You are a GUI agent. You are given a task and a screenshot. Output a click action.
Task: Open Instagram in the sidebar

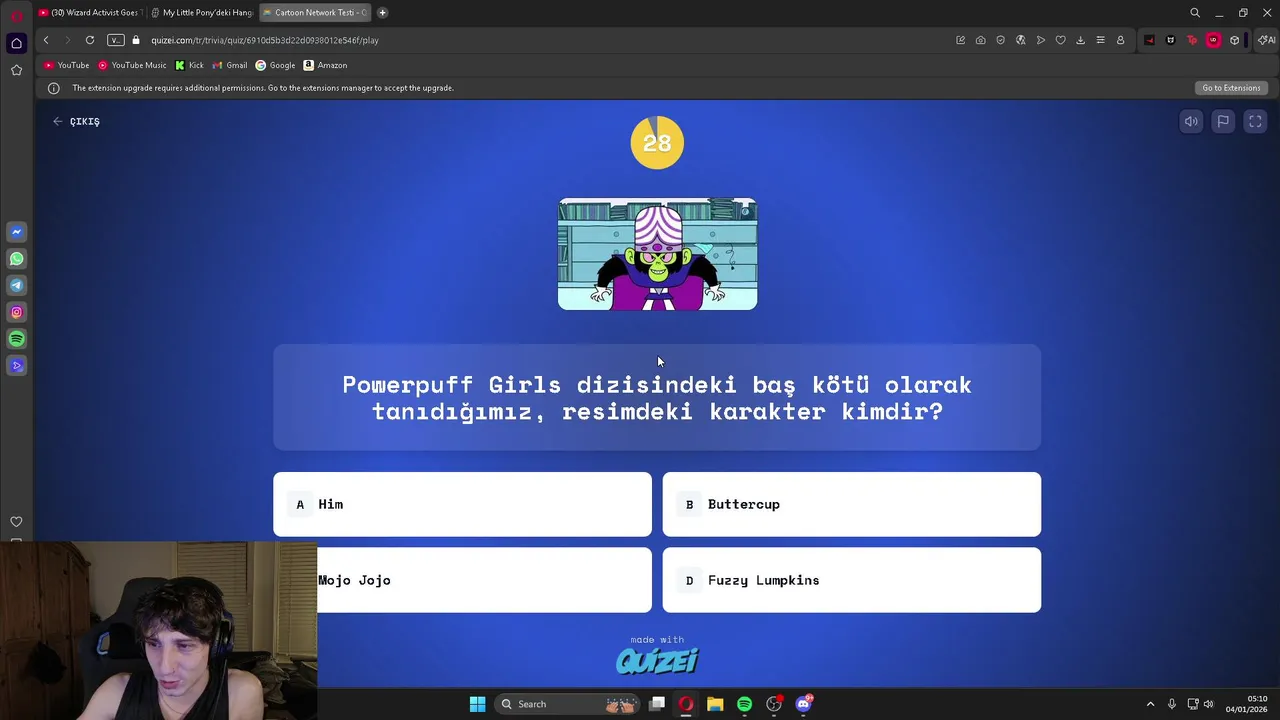click(16, 312)
